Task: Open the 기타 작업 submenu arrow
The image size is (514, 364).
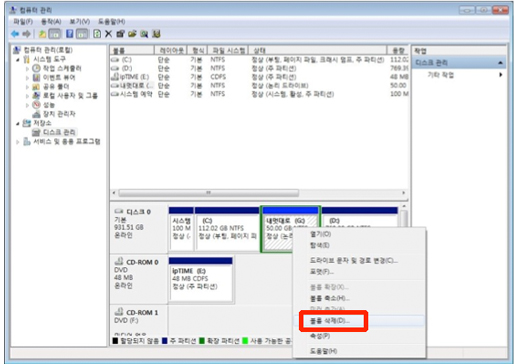Action: [500, 75]
